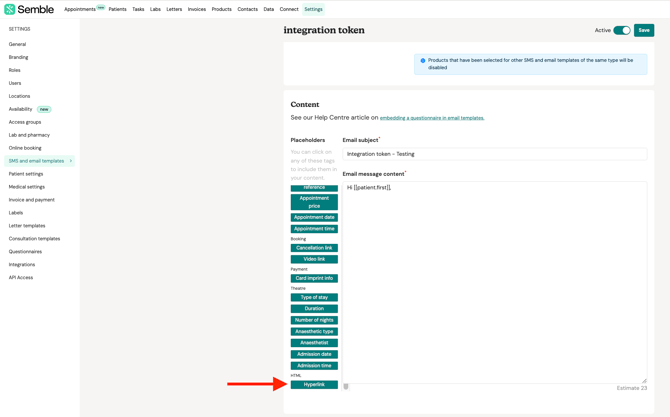This screenshot has width=670, height=417.
Task: Open Roles settings
Action: coord(15,70)
